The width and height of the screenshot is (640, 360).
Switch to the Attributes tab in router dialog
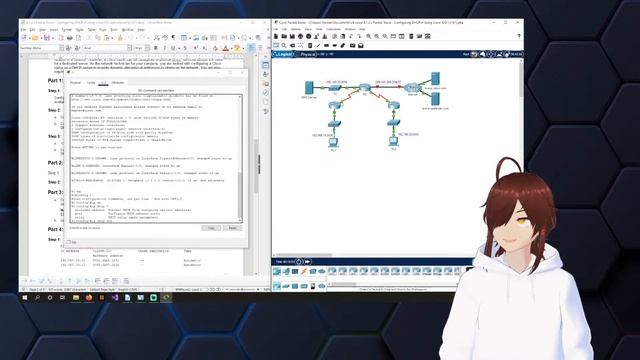point(118,82)
